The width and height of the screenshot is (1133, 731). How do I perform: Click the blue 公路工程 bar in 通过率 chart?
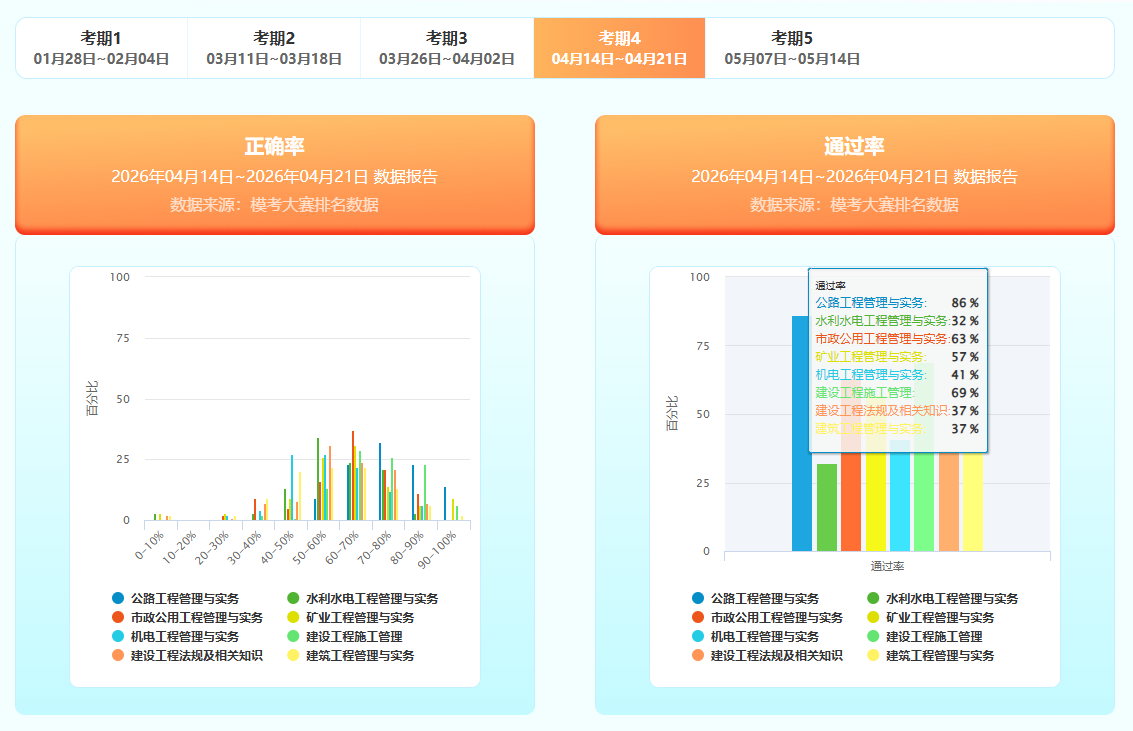point(801,450)
